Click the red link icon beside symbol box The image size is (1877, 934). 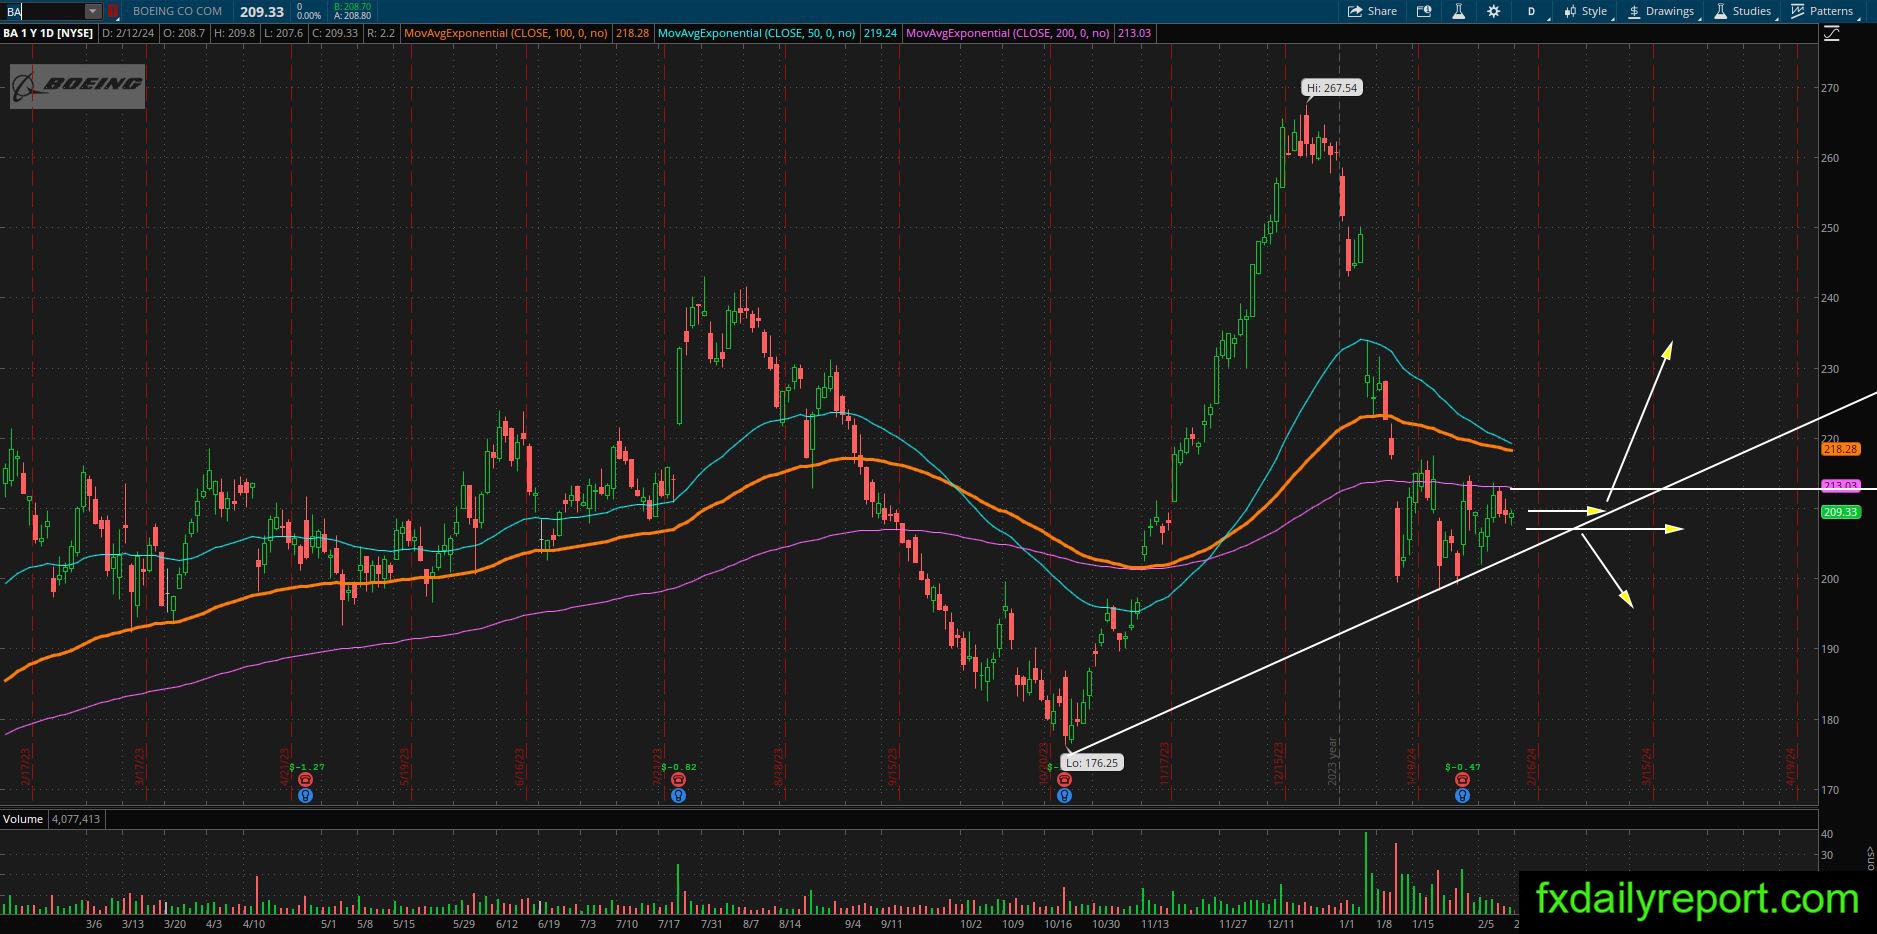113,11
